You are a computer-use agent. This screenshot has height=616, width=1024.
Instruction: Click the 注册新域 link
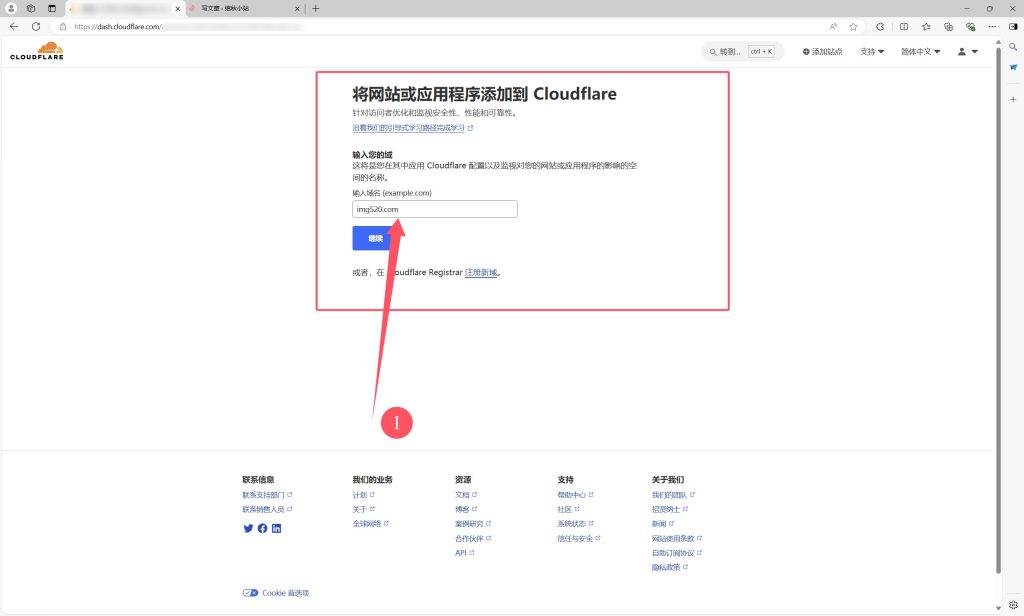(481, 272)
